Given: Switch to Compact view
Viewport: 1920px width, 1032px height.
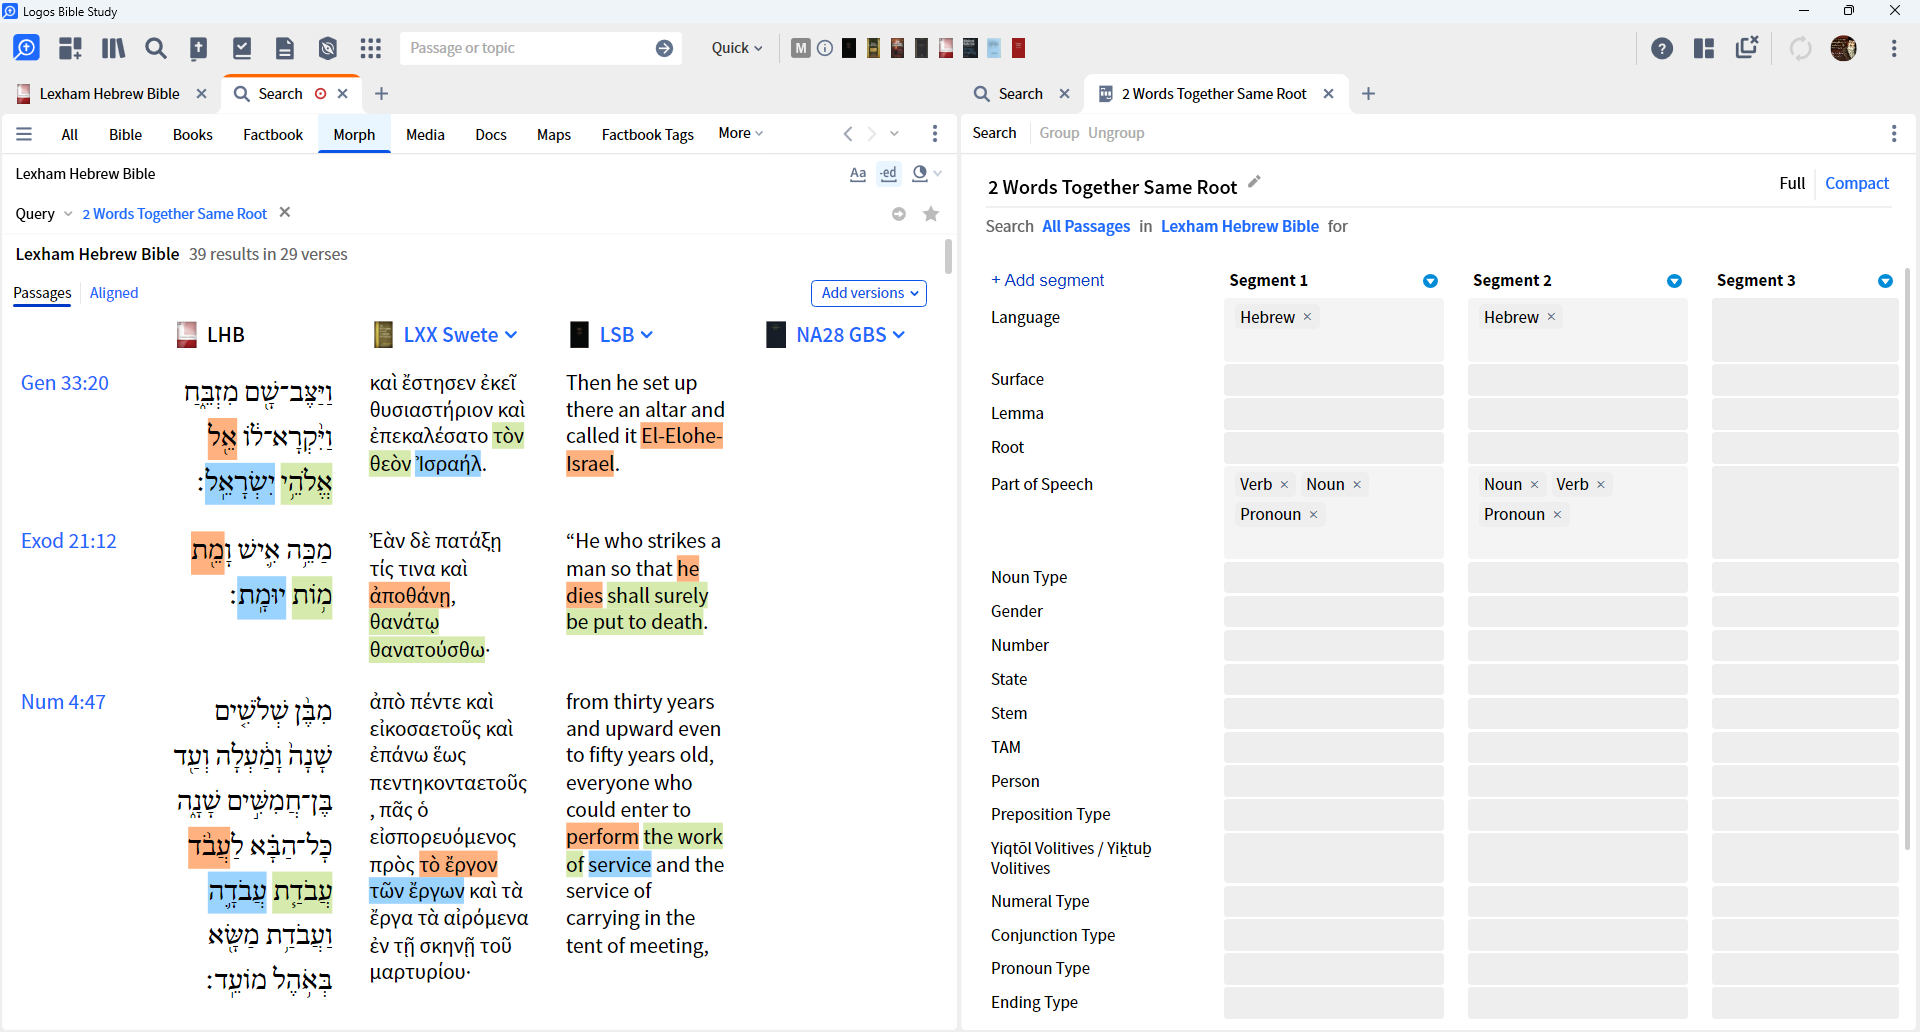Looking at the screenshot, I should pyautogui.click(x=1857, y=183).
